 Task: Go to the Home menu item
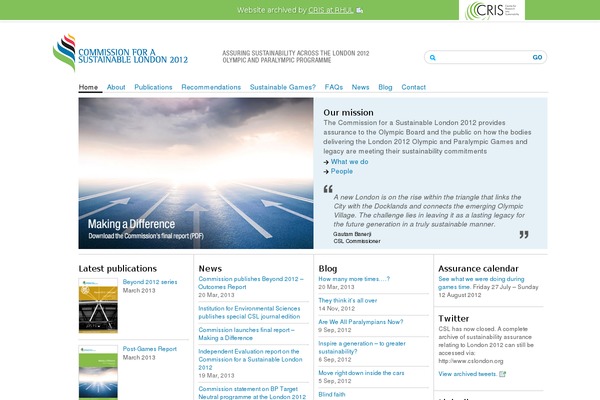(x=88, y=87)
